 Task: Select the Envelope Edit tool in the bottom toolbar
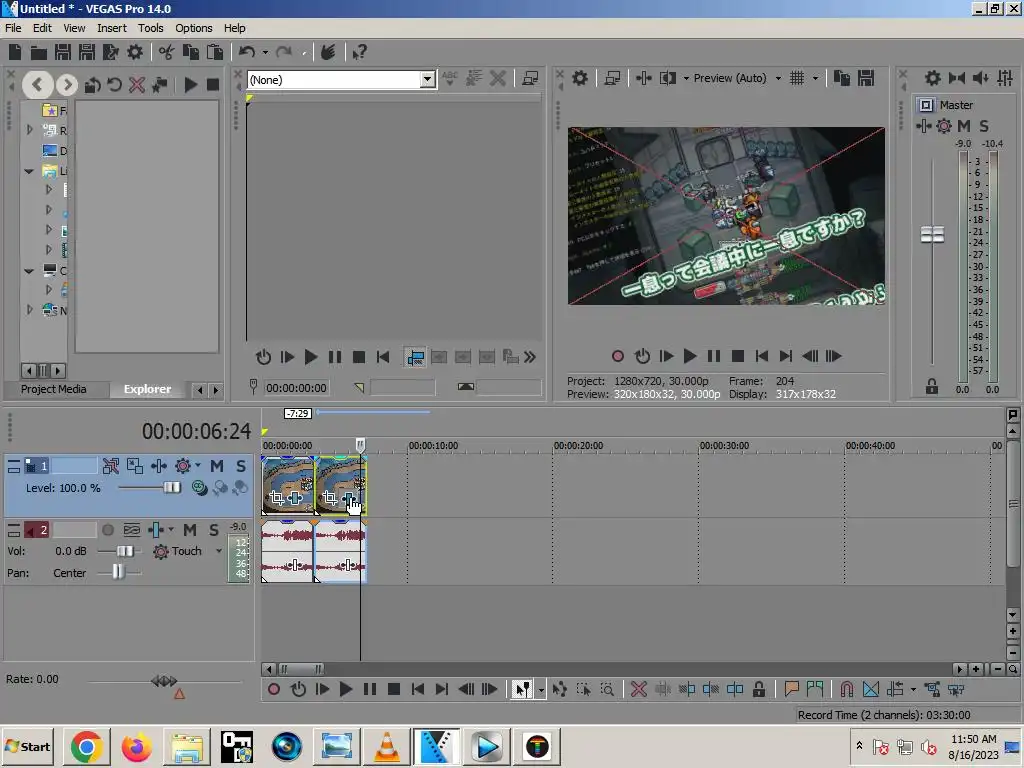point(560,689)
